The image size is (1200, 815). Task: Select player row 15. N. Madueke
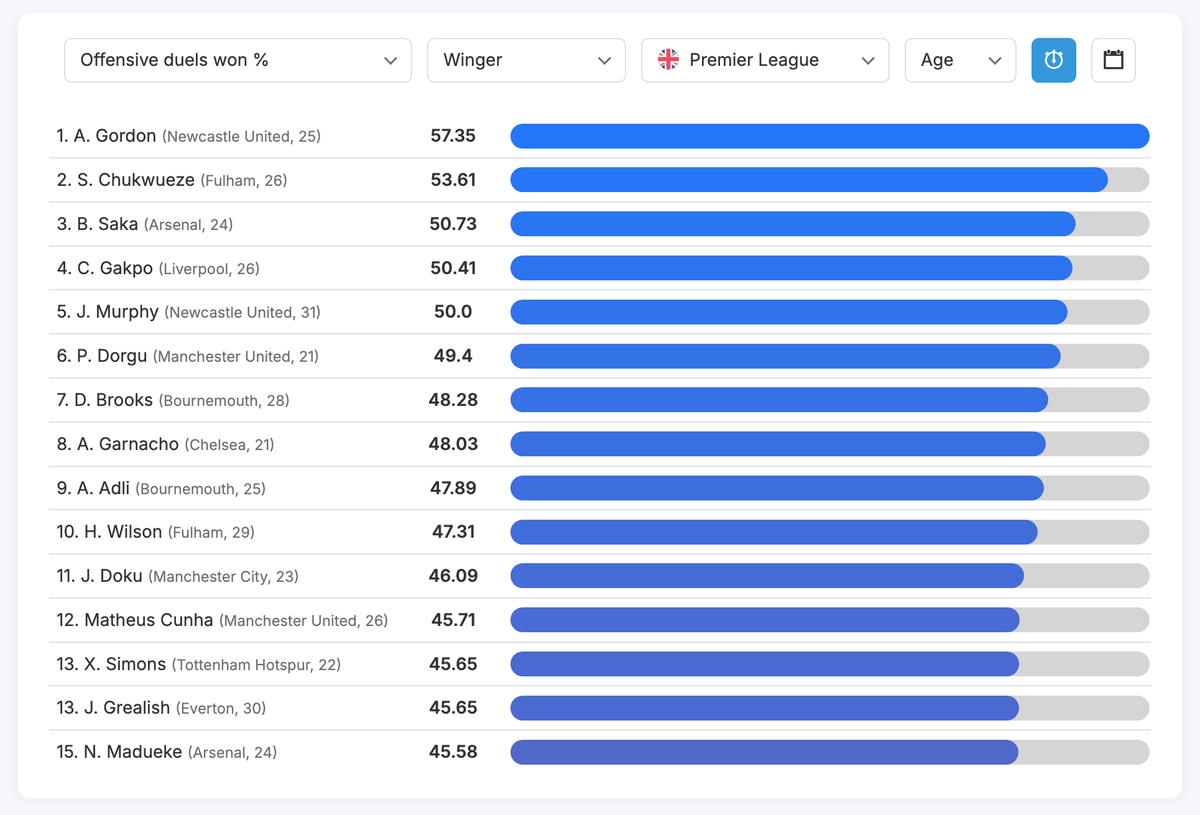point(602,752)
